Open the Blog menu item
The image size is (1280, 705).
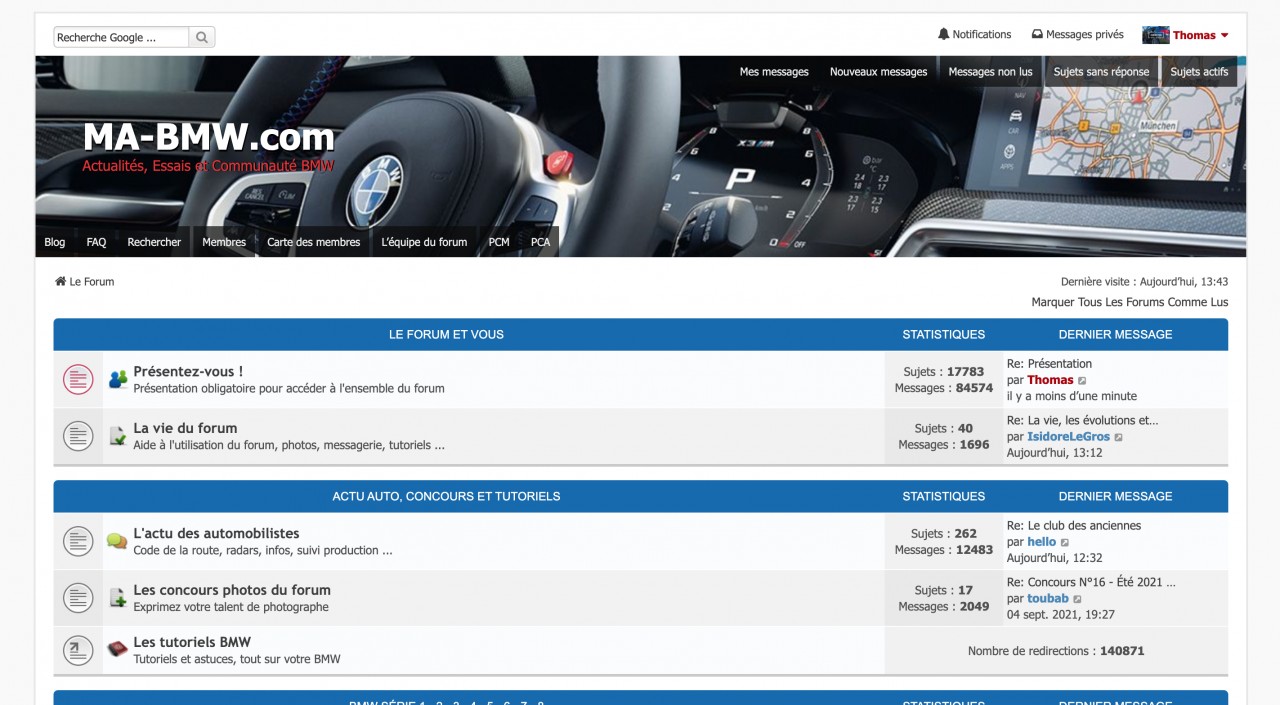pos(55,242)
